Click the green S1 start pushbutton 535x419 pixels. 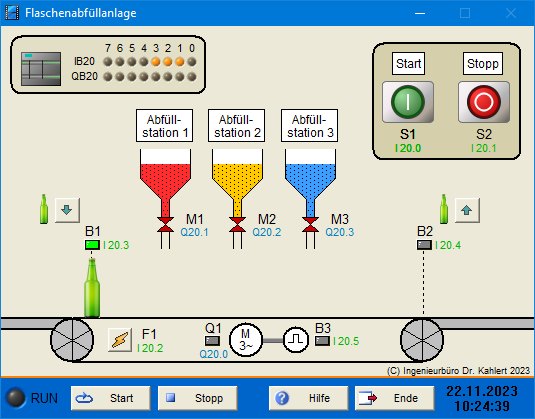[408, 102]
